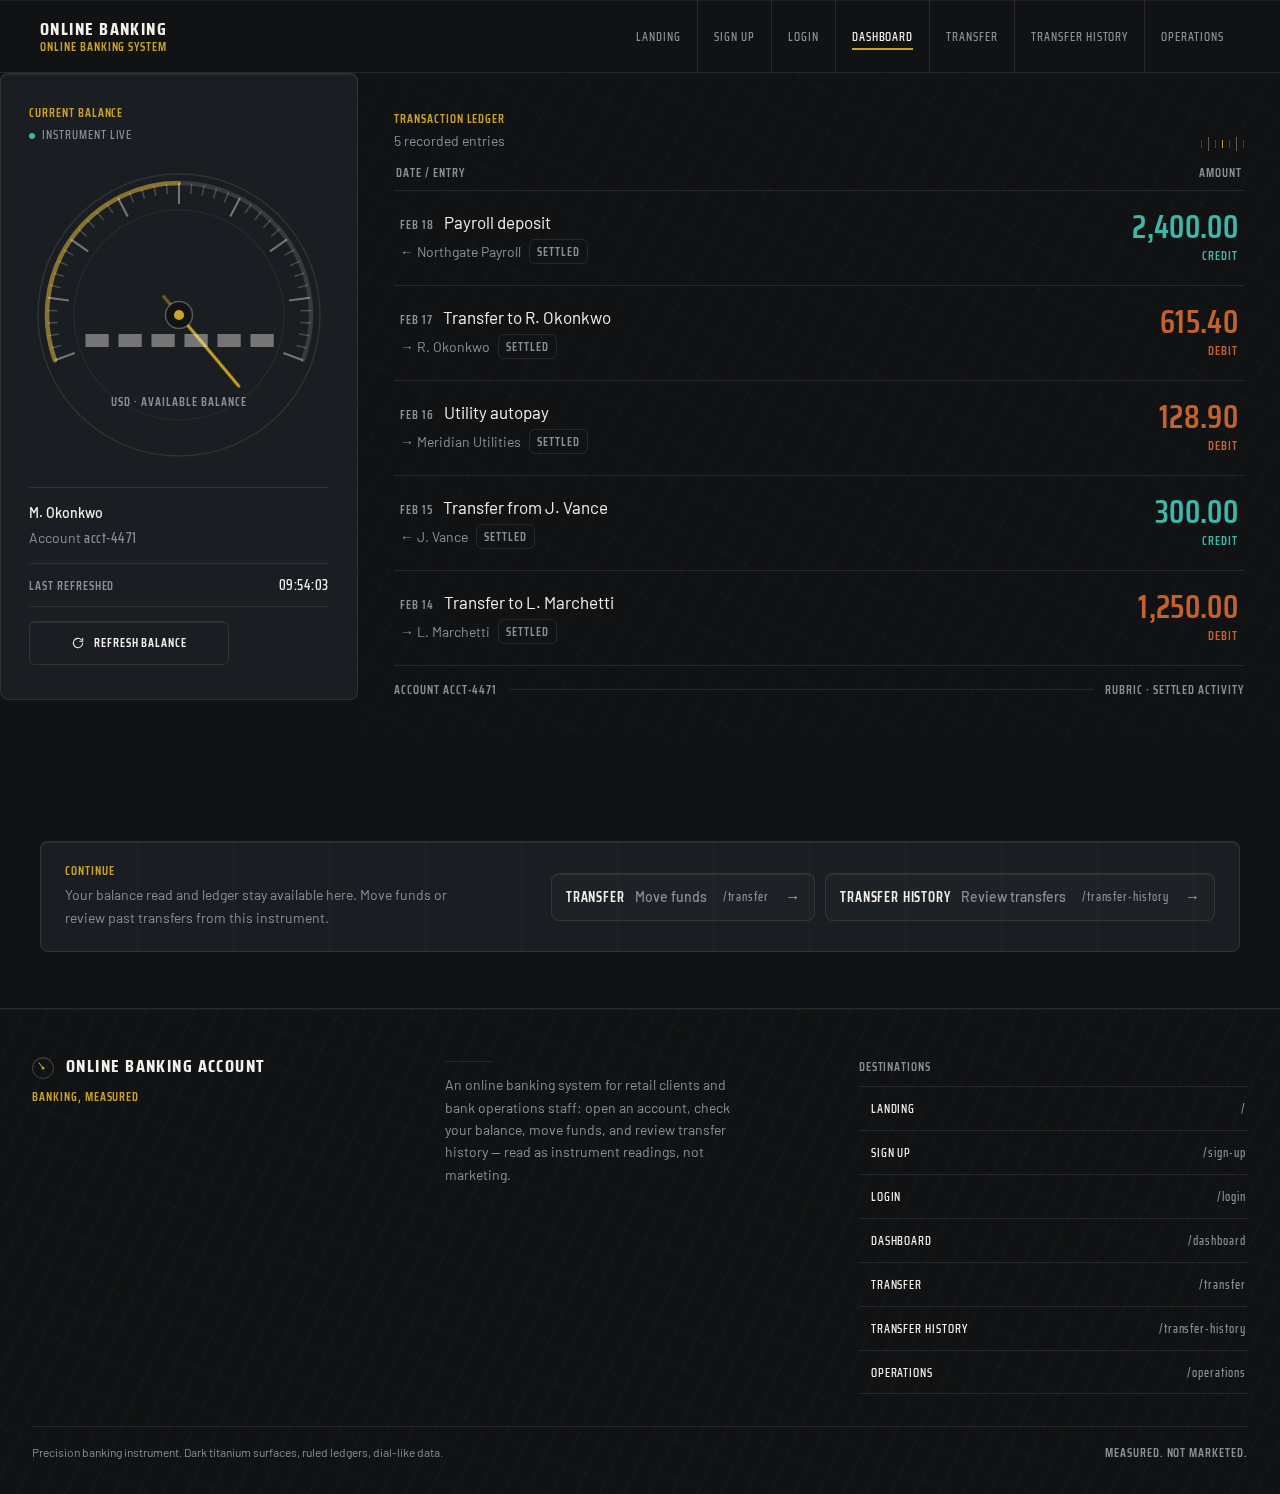Image resolution: width=1280 pixels, height=1494 pixels.
Task: Click Settled badge on Meridian Utilities row
Action: [x=558, y=442]
